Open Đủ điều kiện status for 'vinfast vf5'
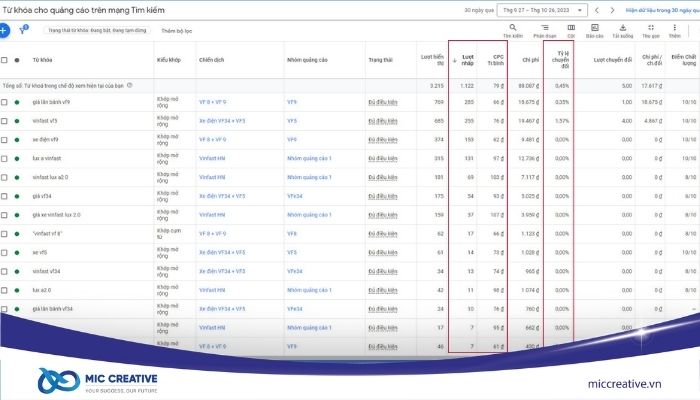The width and height of the screenshot is (700, 400). [383, 121]
